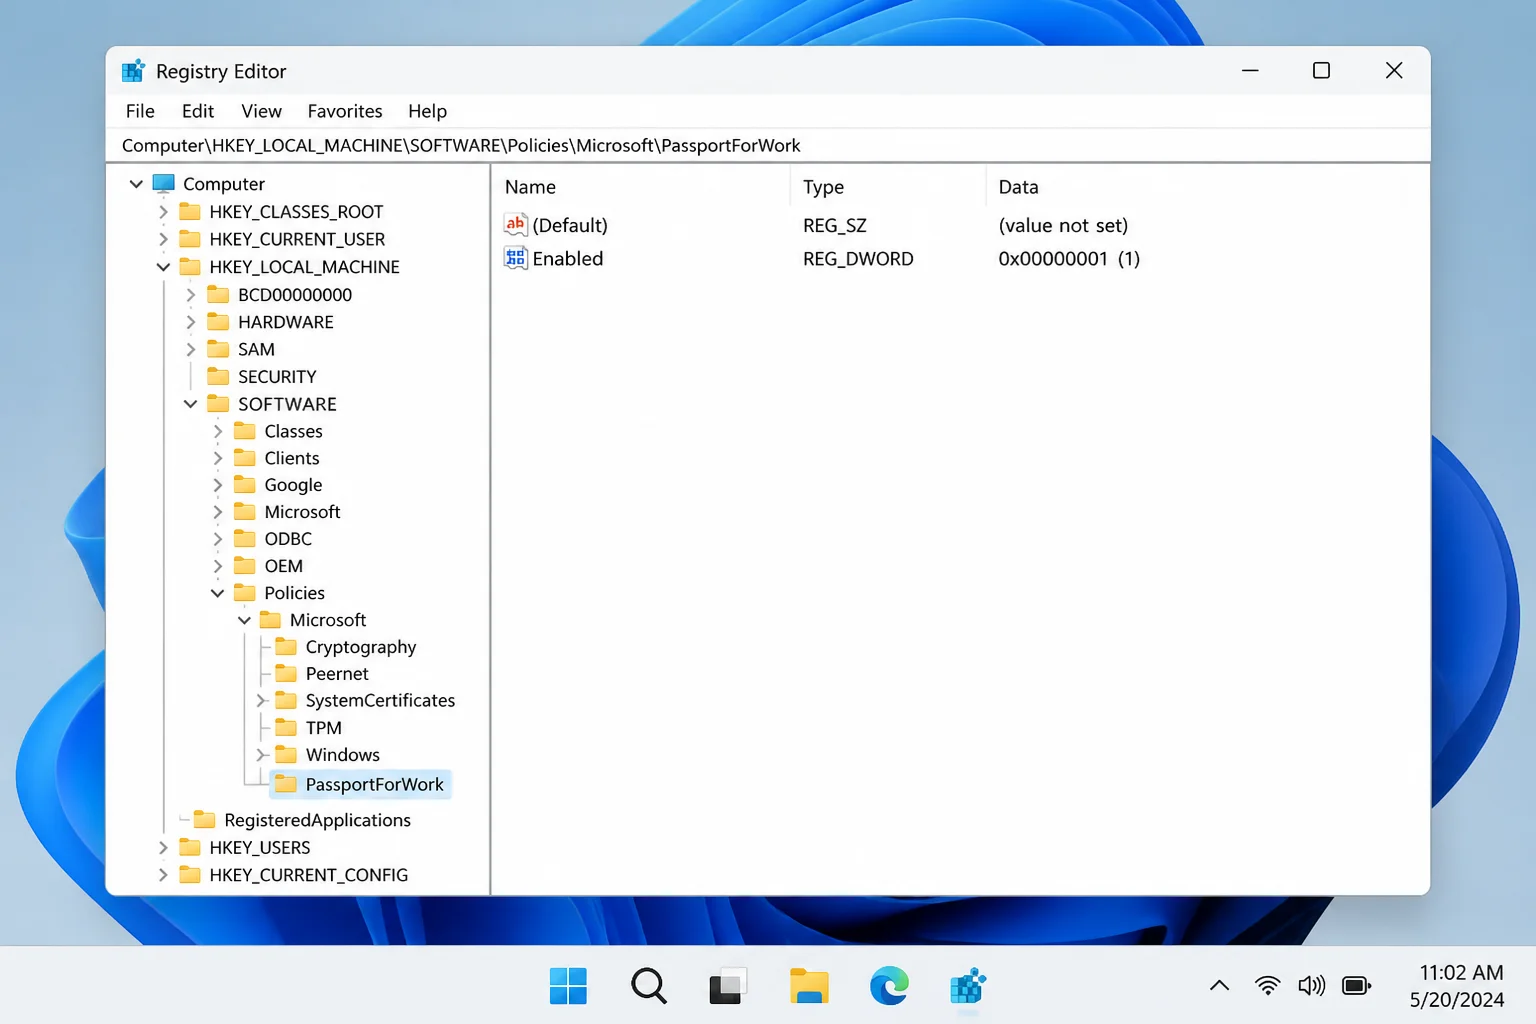Expand the Windows key arrow
The height and width of the screenshot is (1024, 1536).
(x=261, y=755)
